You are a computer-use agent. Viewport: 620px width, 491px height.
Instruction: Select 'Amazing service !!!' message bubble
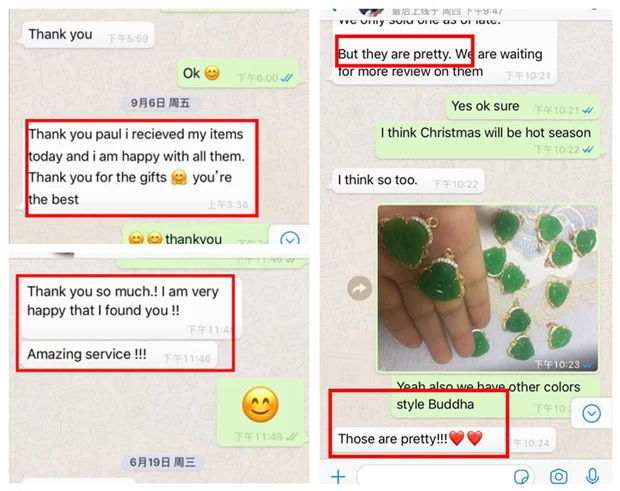click(x=119, y=354)
